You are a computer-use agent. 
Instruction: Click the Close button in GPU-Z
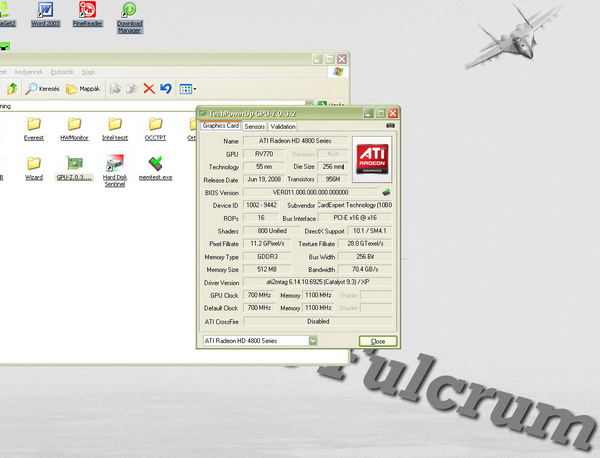[378, 341]
